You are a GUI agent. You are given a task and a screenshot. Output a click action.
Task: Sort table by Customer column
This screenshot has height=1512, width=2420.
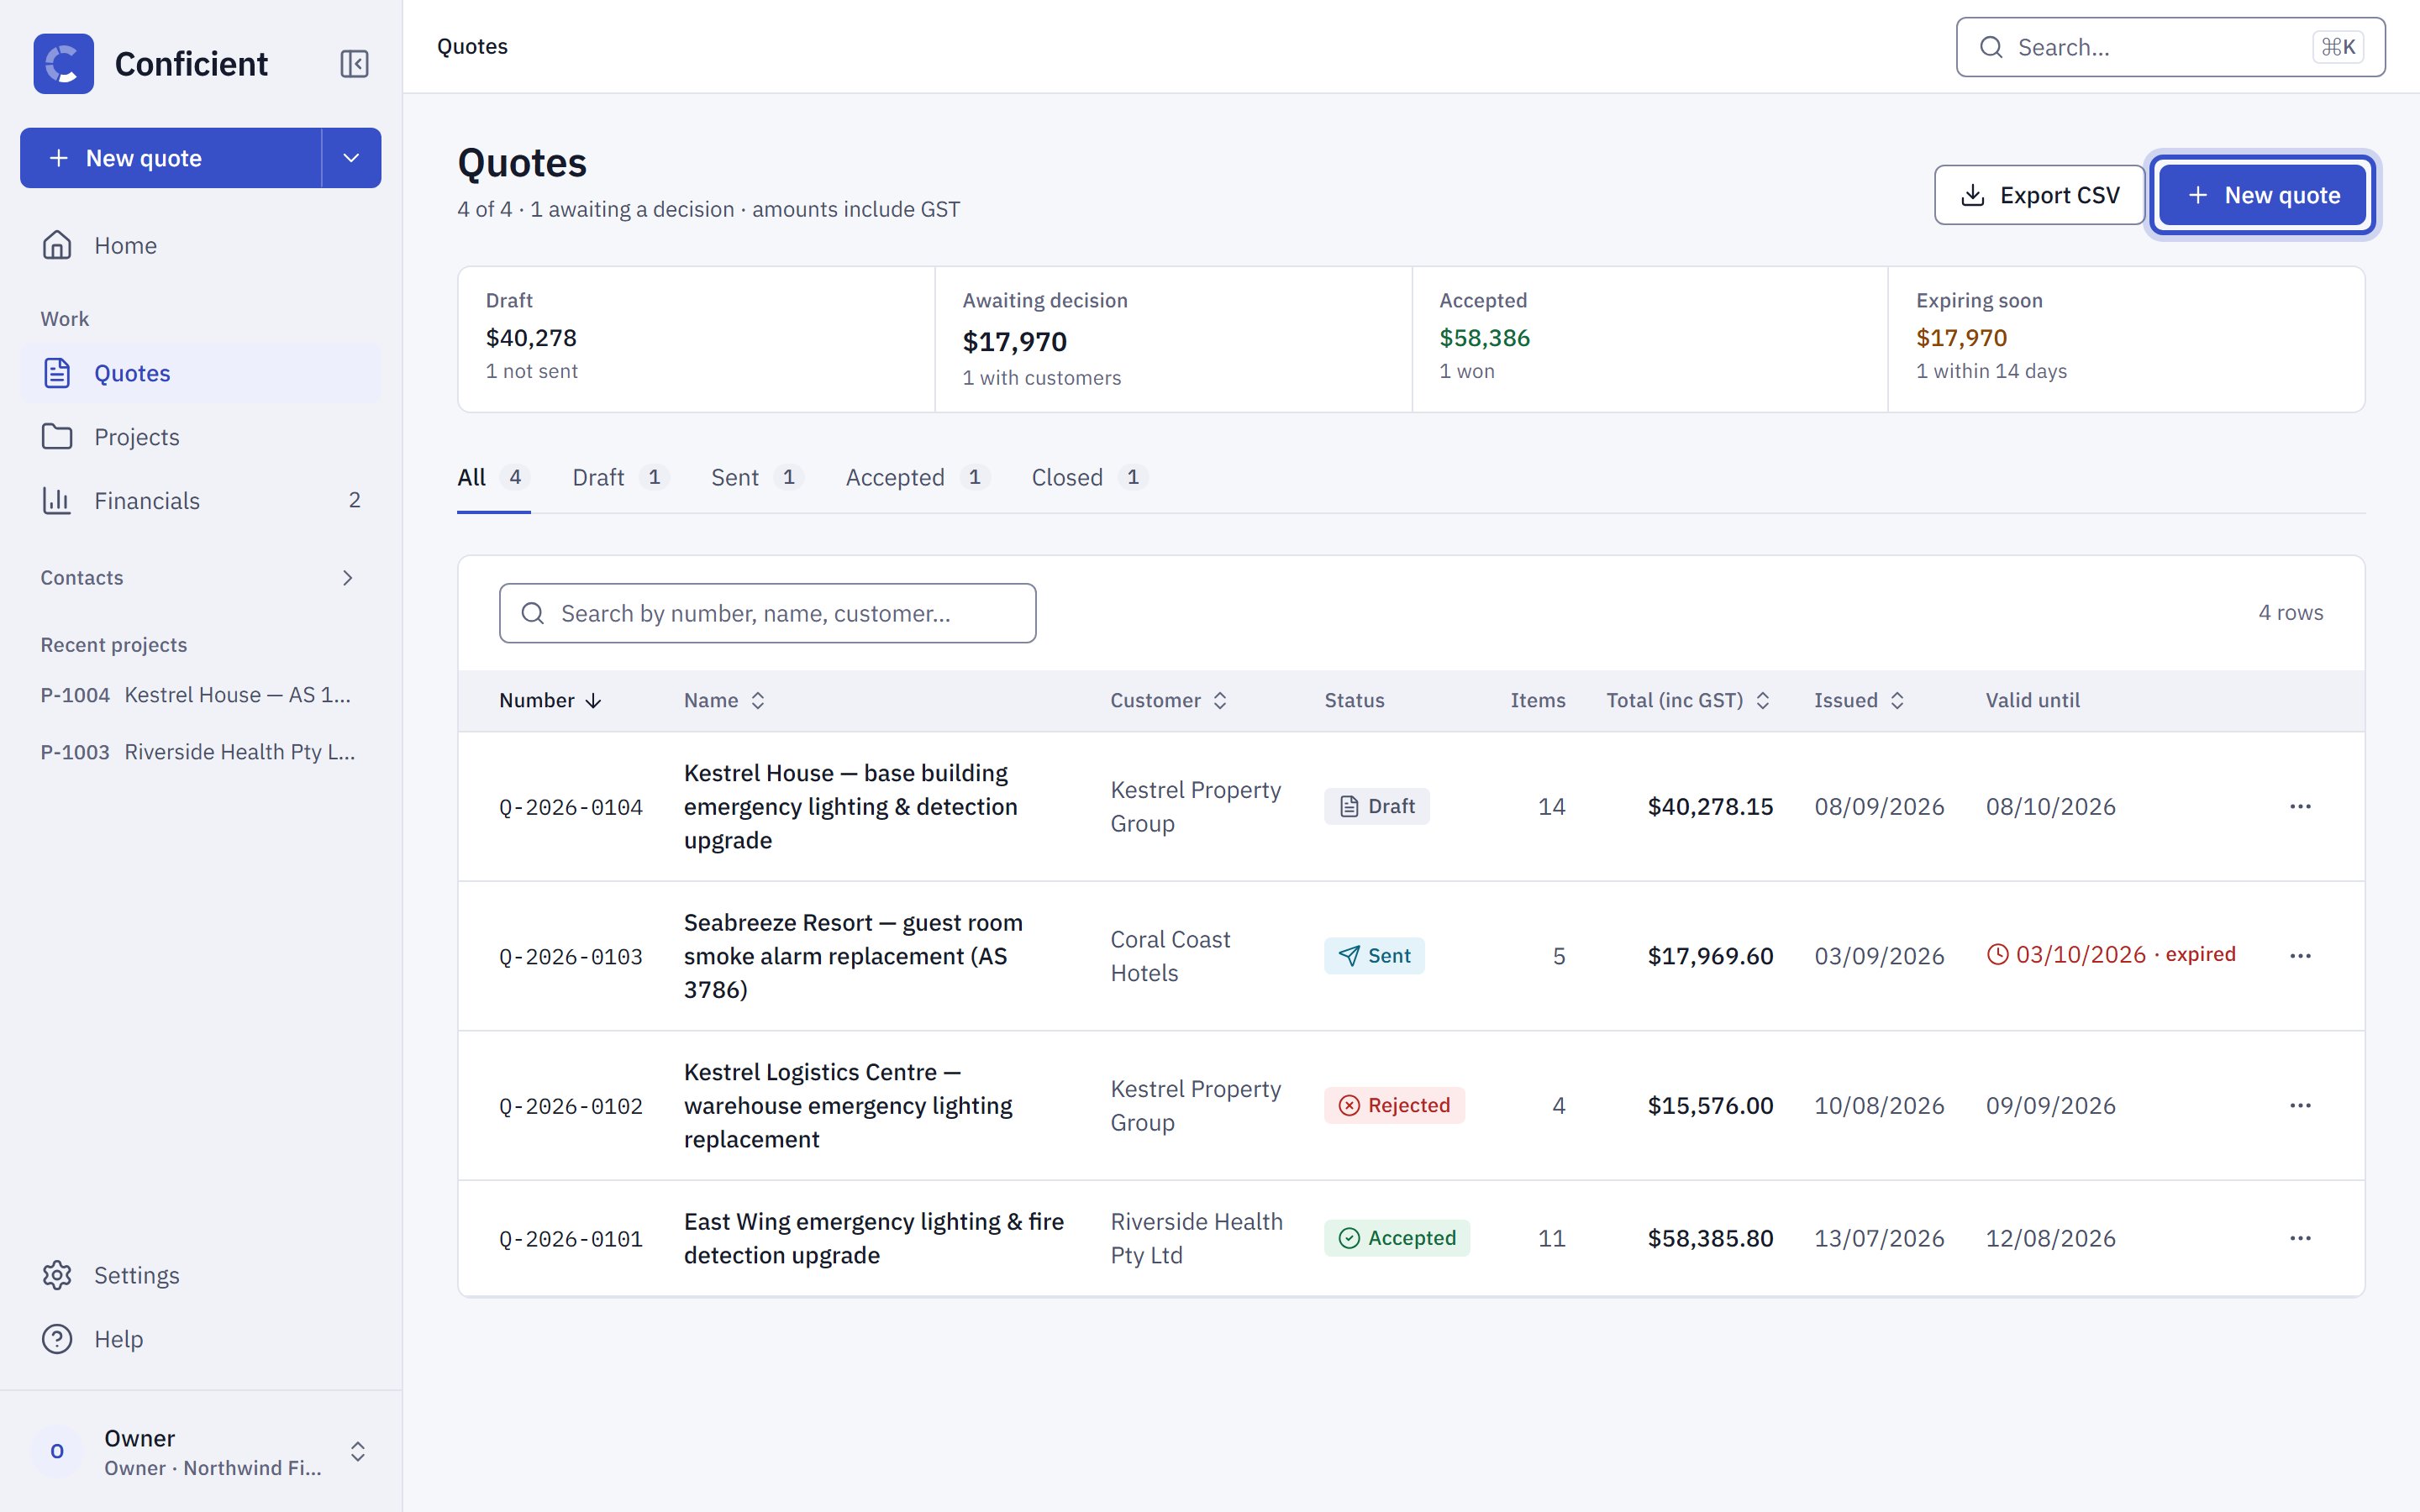click(1168, 701)
